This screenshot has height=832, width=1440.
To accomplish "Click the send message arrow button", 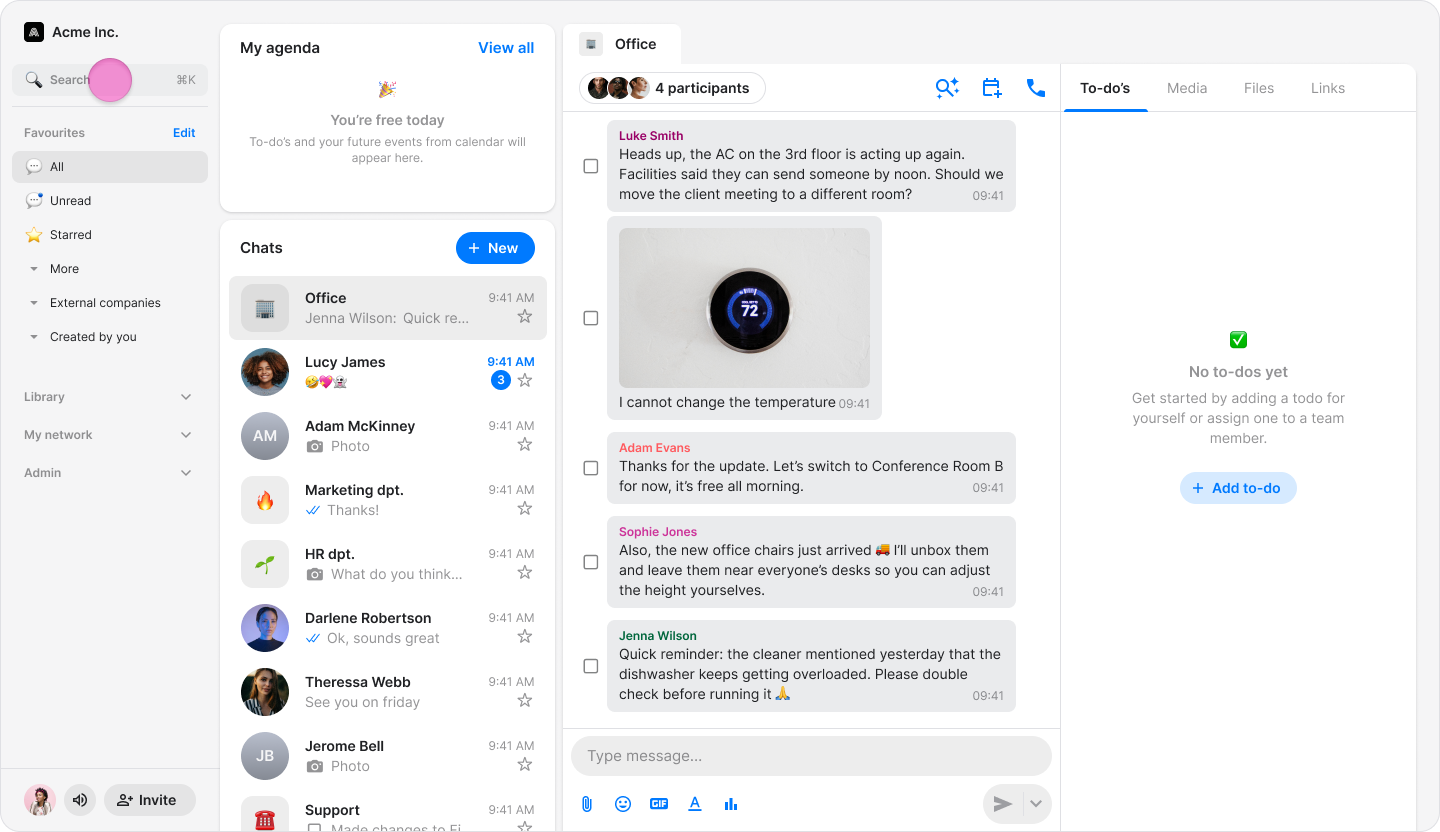I will [1003, 804].
